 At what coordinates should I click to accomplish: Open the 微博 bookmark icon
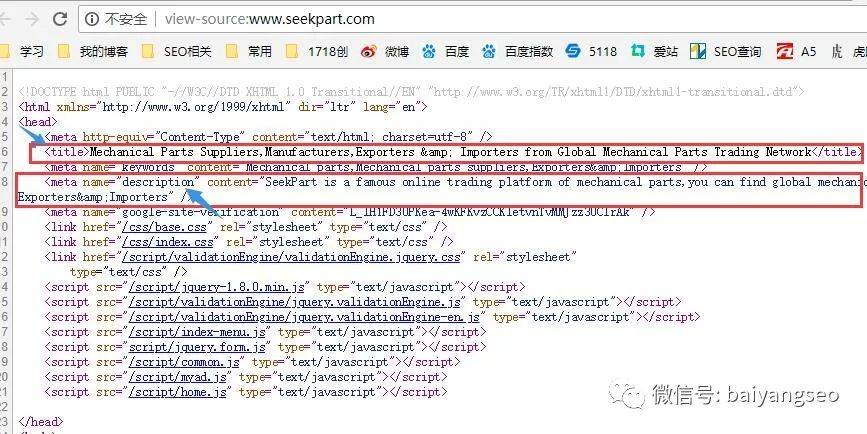click(368, 52)
